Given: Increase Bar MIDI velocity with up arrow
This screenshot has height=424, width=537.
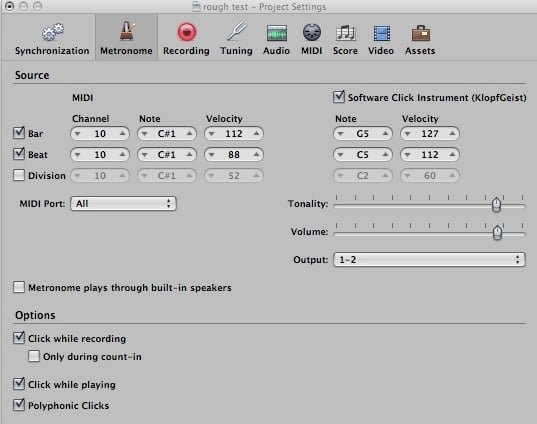Looking at the screenshot, I should 256,134.
